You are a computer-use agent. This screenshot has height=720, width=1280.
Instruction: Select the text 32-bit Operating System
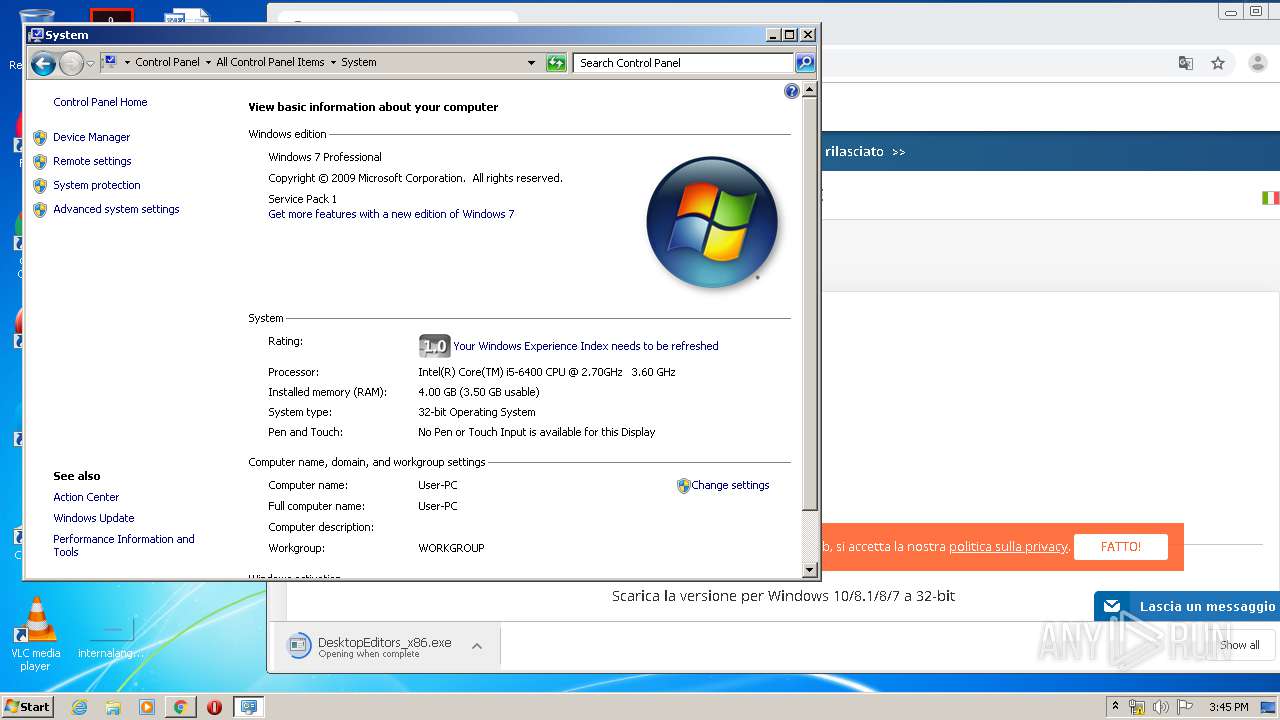point(477,412)
